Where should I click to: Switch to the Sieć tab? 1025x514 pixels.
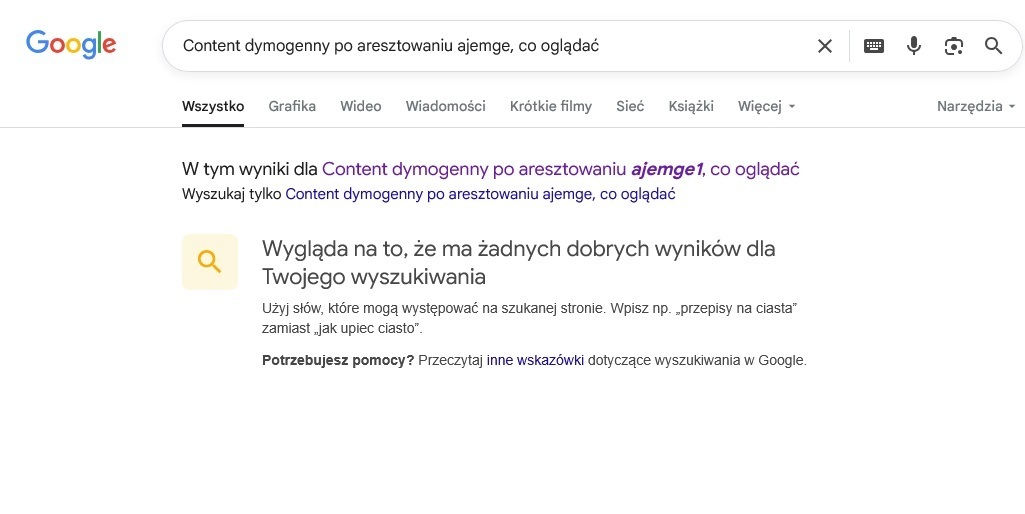click(630, 106)
